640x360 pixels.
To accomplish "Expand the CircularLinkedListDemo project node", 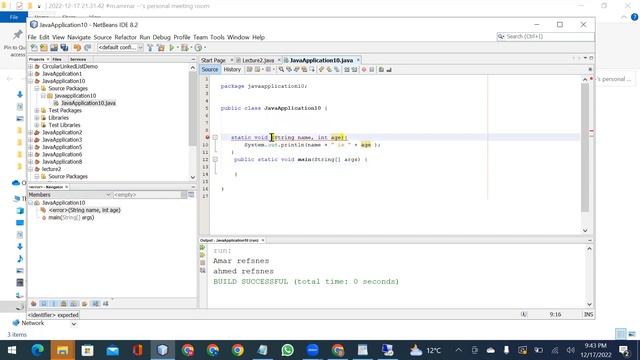I will pyautogui.click(x=31, y=67).
